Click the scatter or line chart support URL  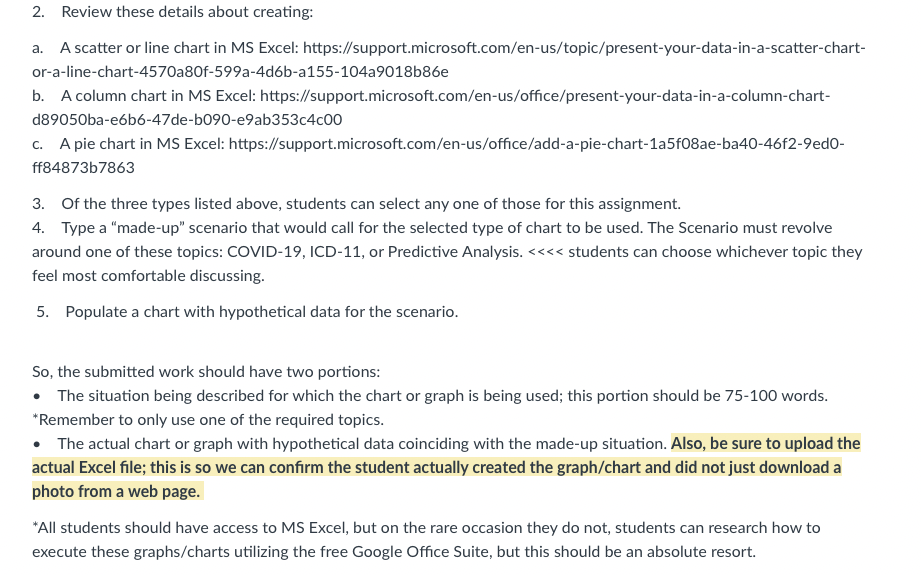click(584, 48)
